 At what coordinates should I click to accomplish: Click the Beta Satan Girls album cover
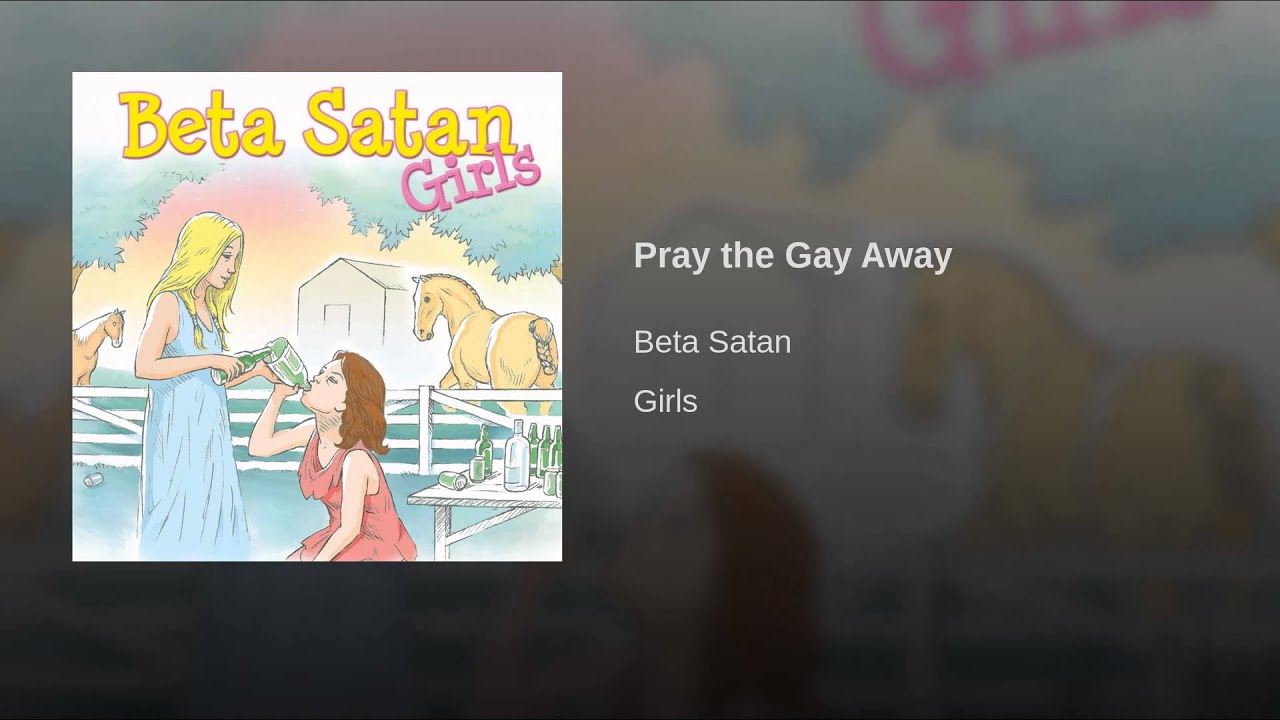coord(317,316)
